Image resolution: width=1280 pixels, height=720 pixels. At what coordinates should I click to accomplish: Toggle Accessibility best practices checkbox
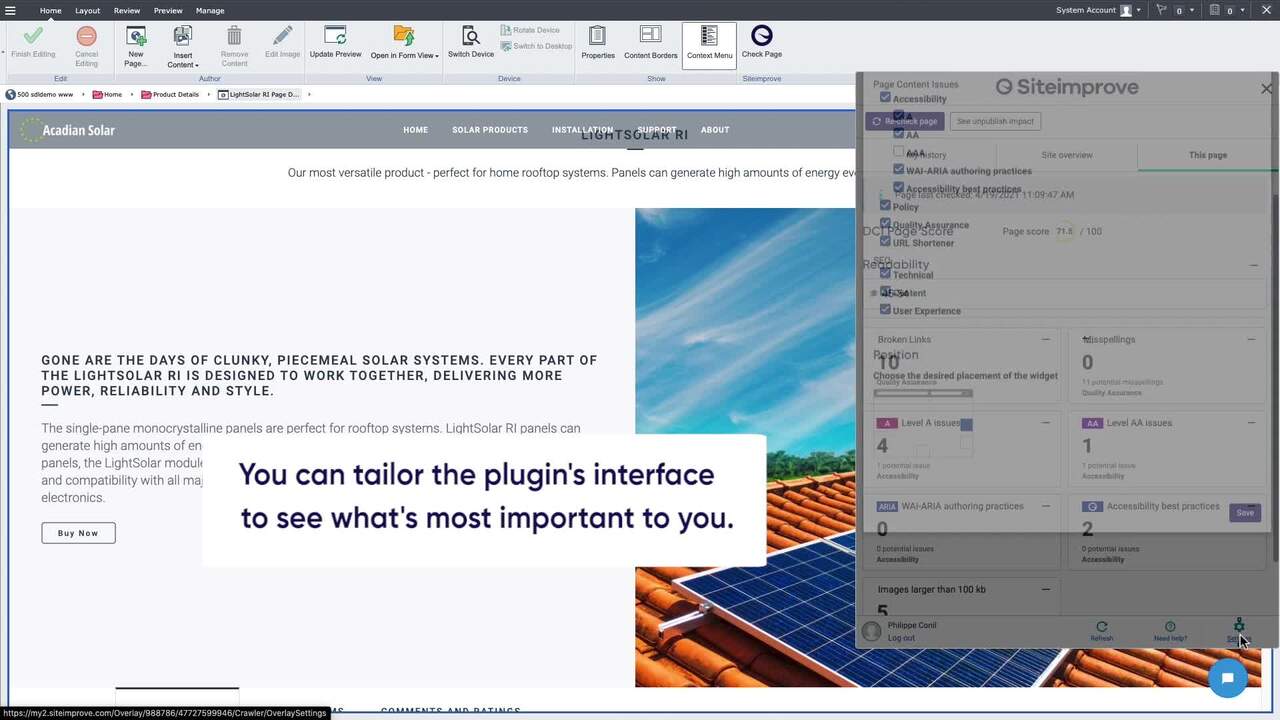[x=898, y=188]
